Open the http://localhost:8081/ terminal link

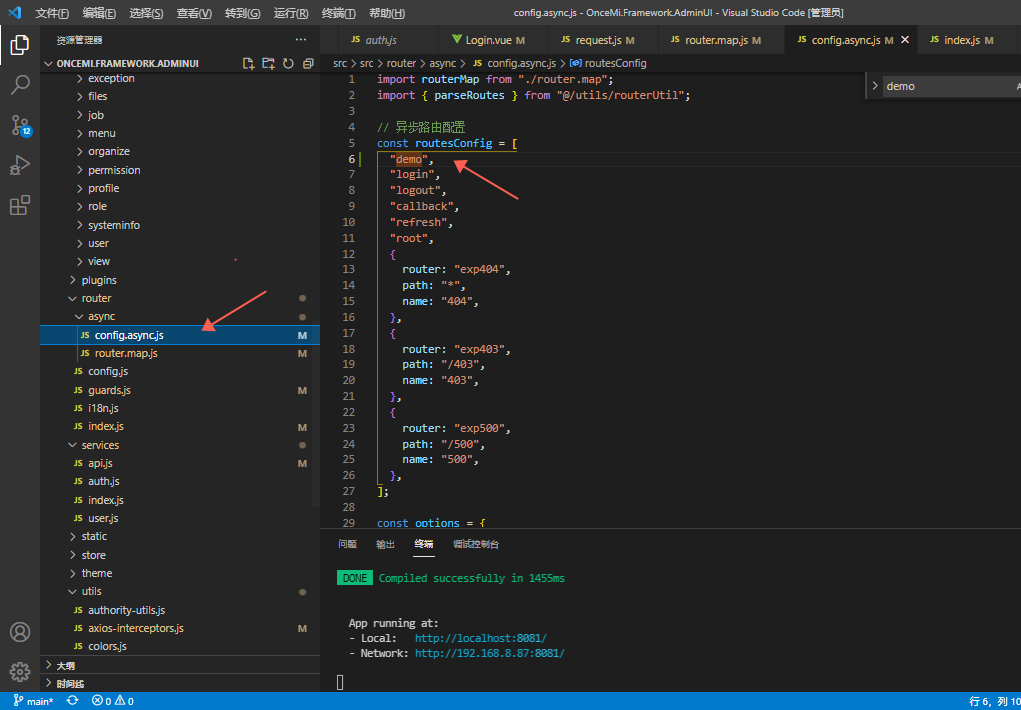click(x=481, y=638)
